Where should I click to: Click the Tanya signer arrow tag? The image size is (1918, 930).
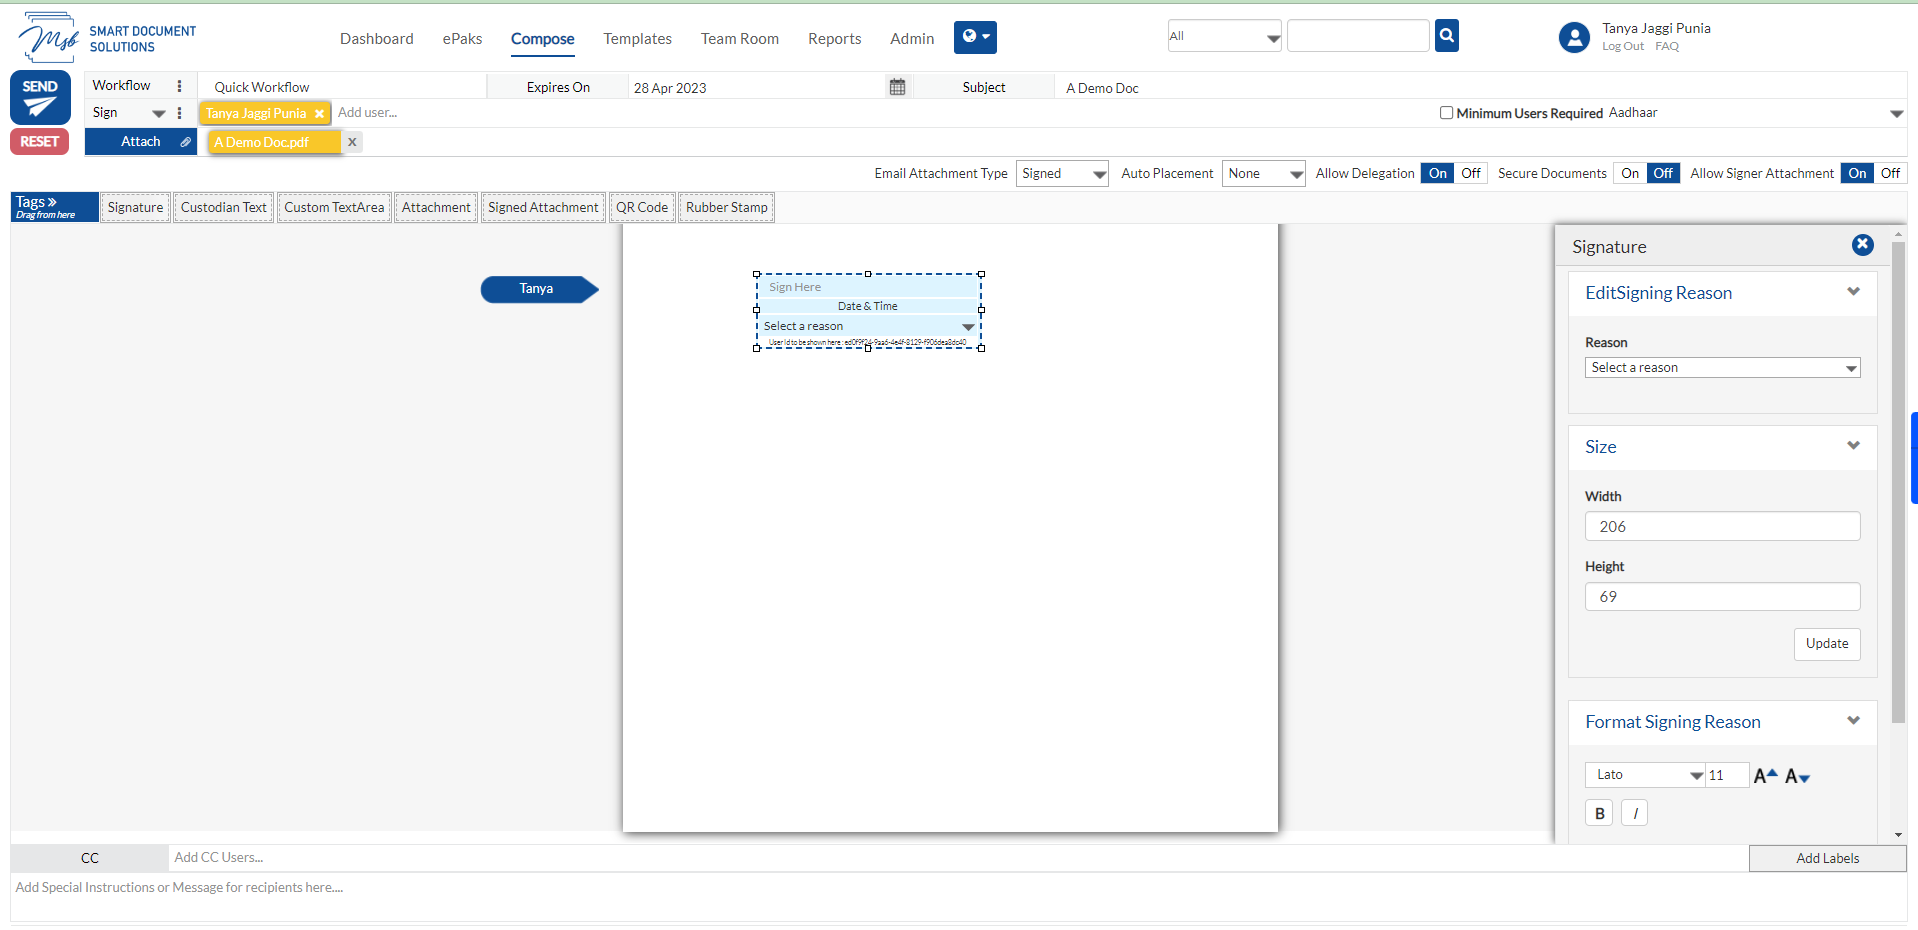point(539,289)
